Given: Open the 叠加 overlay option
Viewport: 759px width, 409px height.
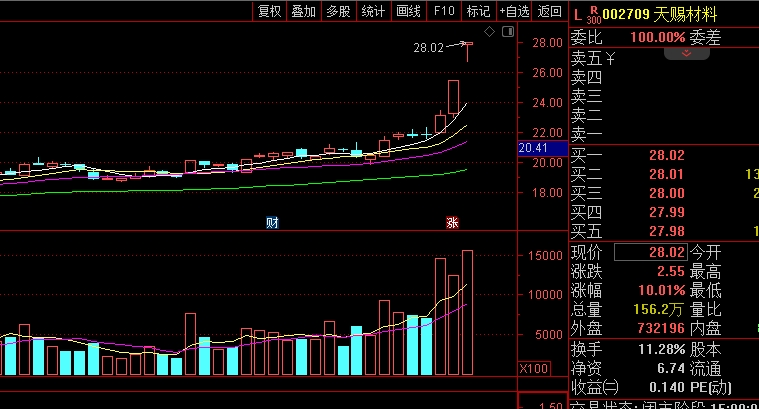Looking at the screenshot, I should tap(304, 11).
